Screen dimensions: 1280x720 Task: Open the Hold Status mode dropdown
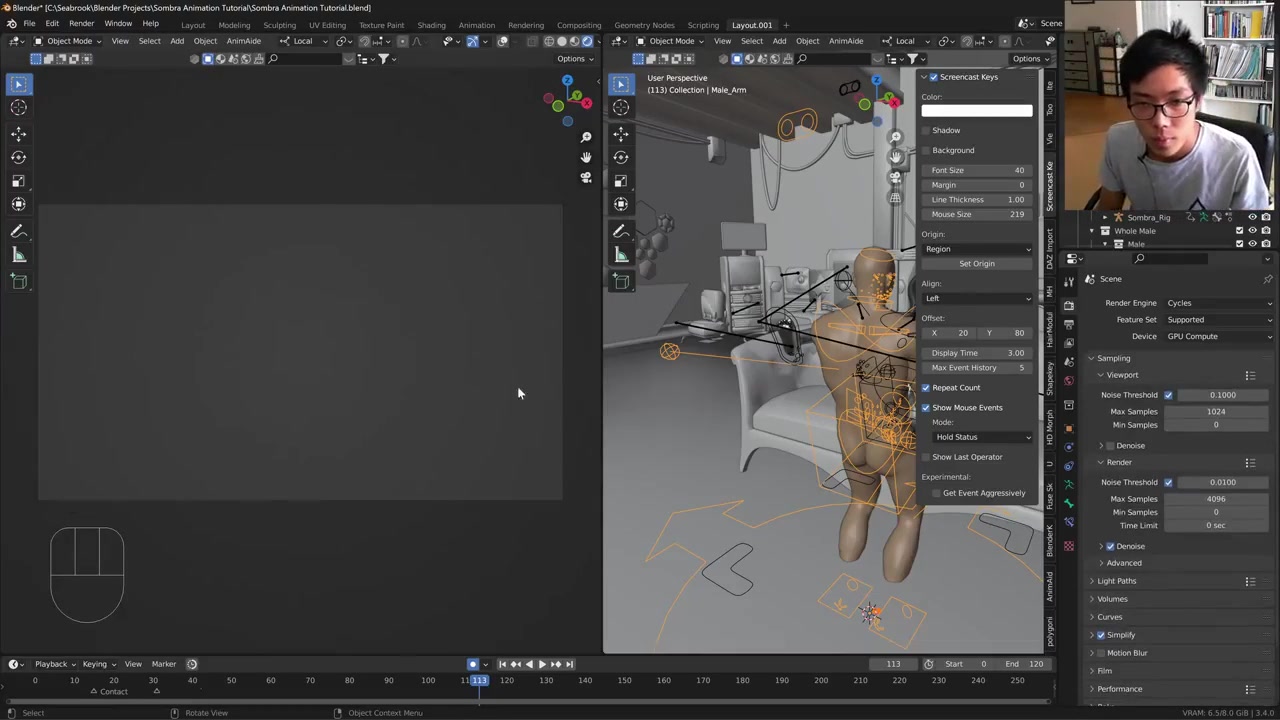[981, 437]
